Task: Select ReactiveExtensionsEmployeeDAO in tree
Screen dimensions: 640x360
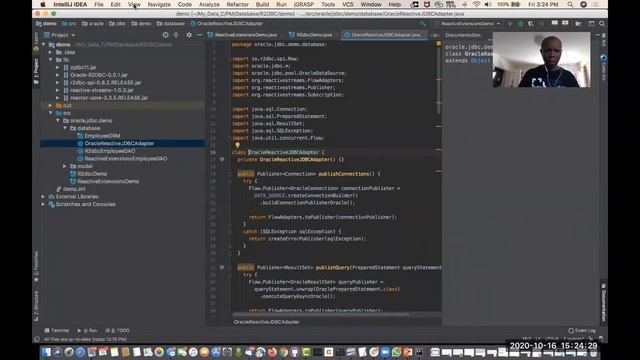Action: pos(125,159)
